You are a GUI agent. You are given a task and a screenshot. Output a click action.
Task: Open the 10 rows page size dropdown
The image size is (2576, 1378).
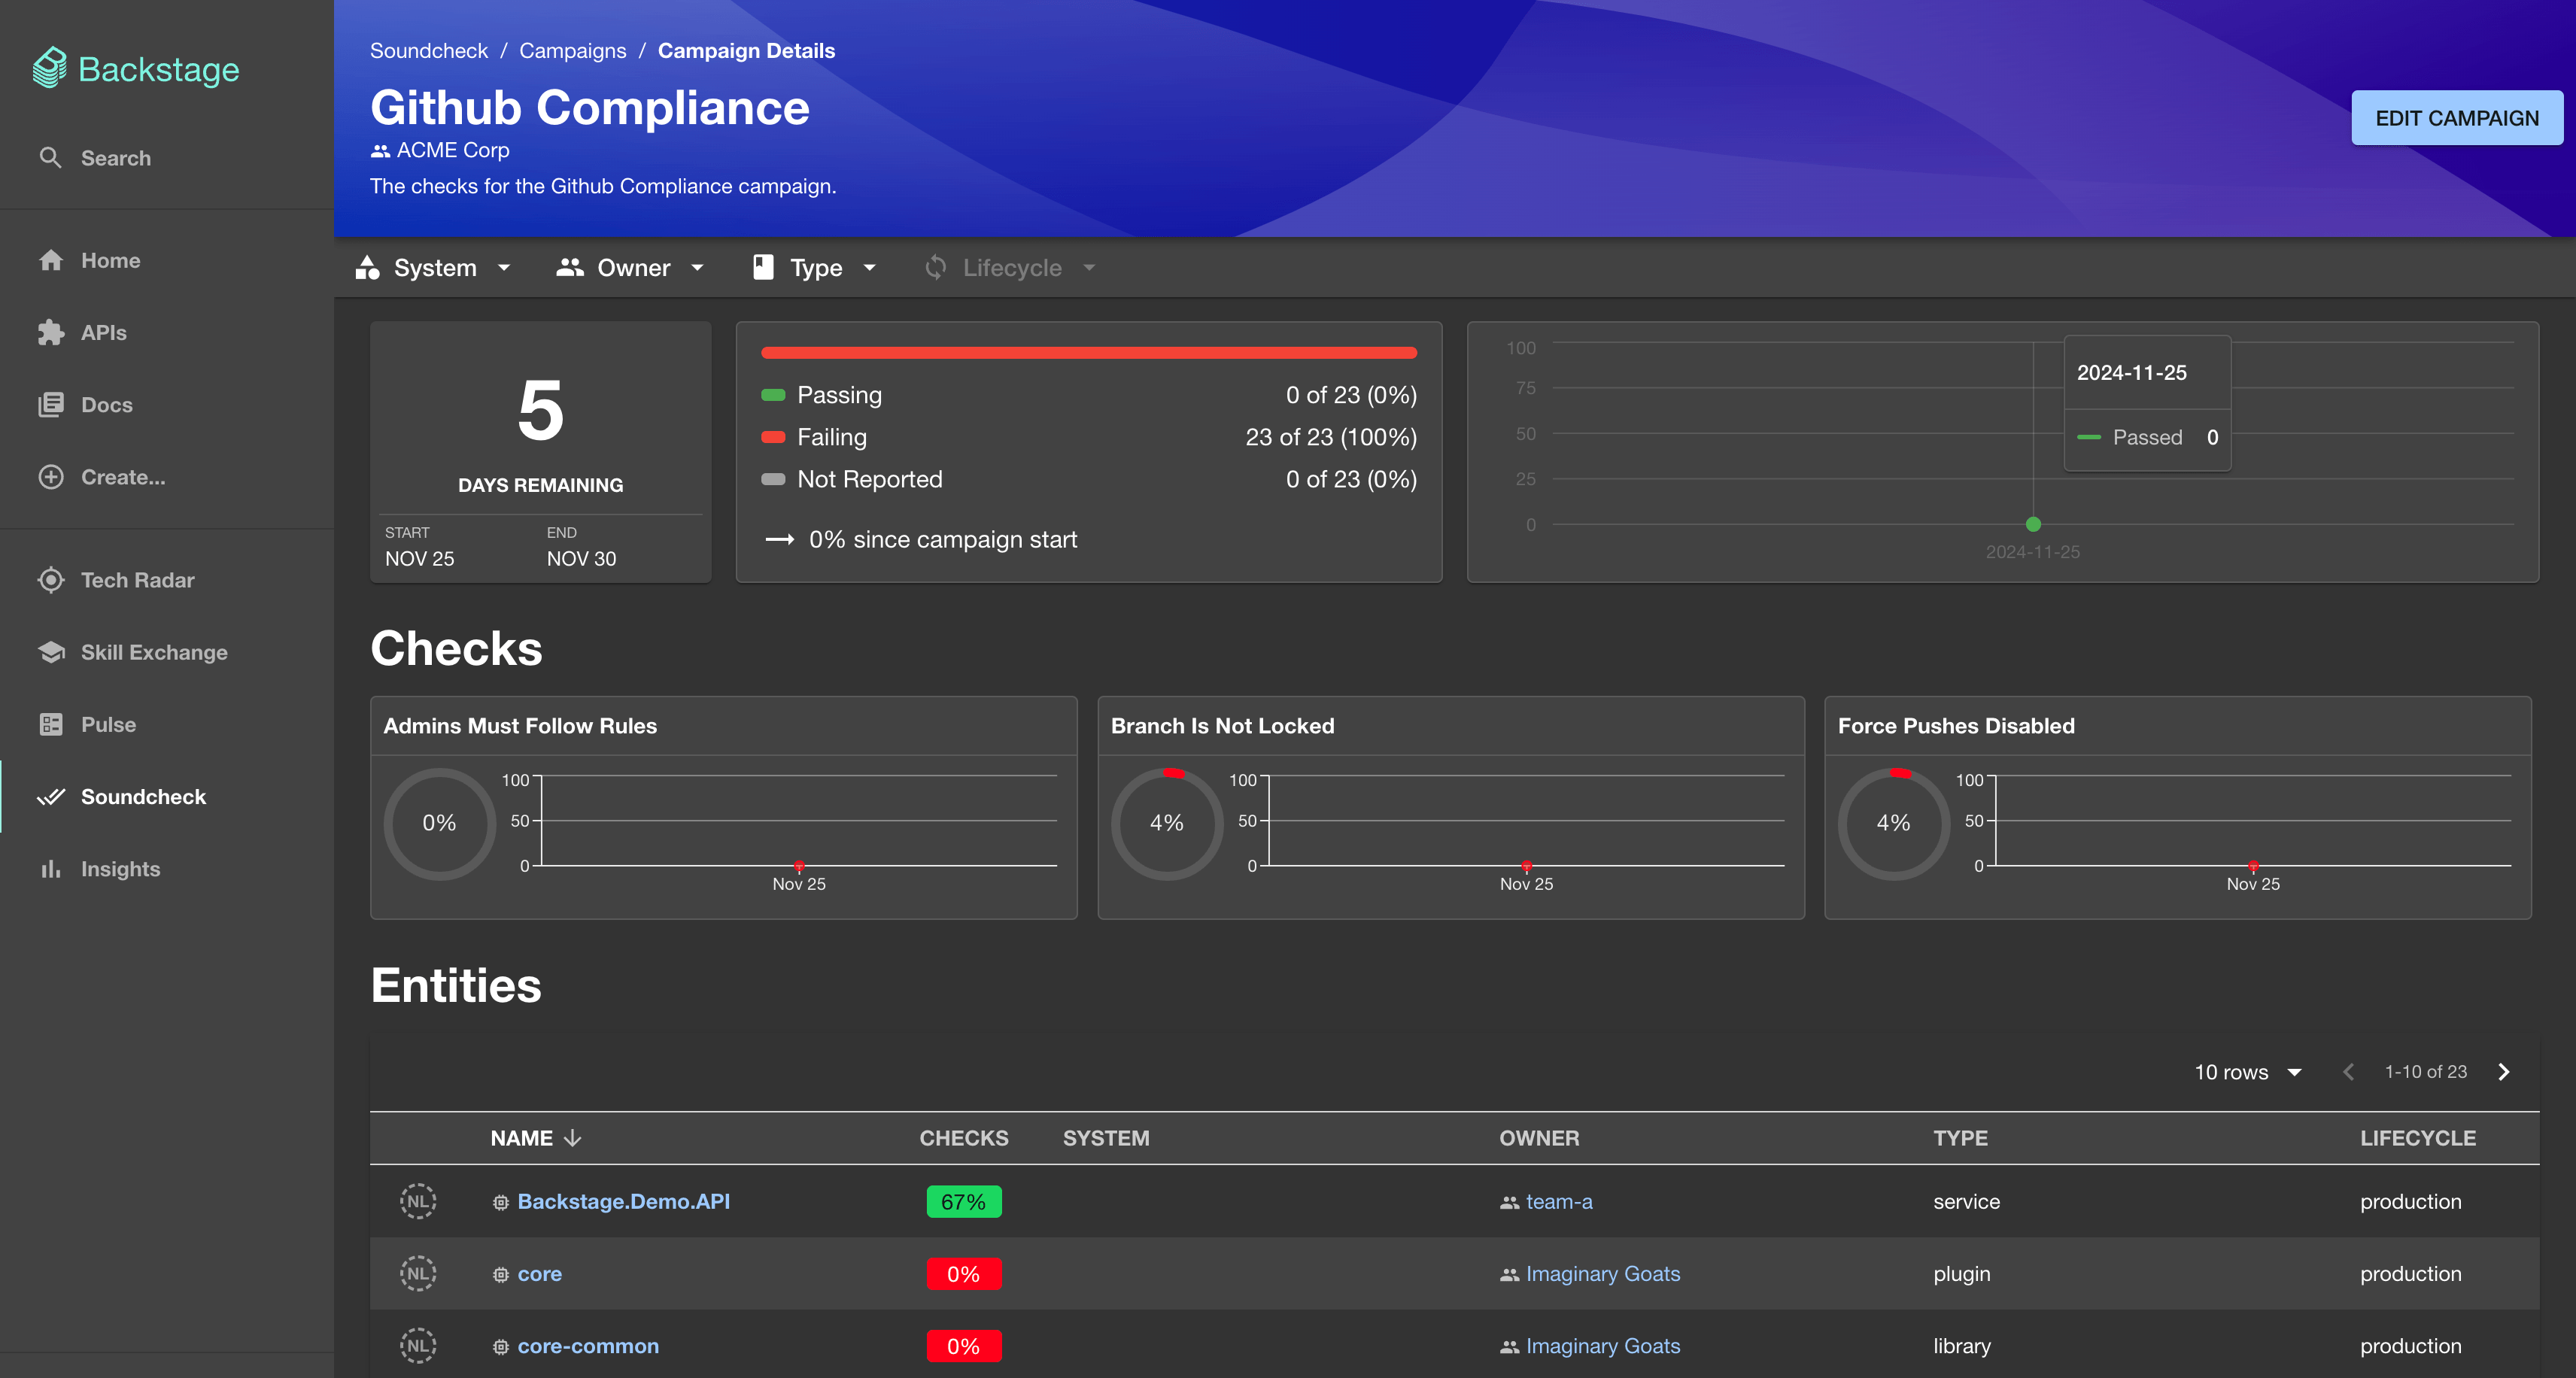pyautogui.click(x=2247, y=1072)
